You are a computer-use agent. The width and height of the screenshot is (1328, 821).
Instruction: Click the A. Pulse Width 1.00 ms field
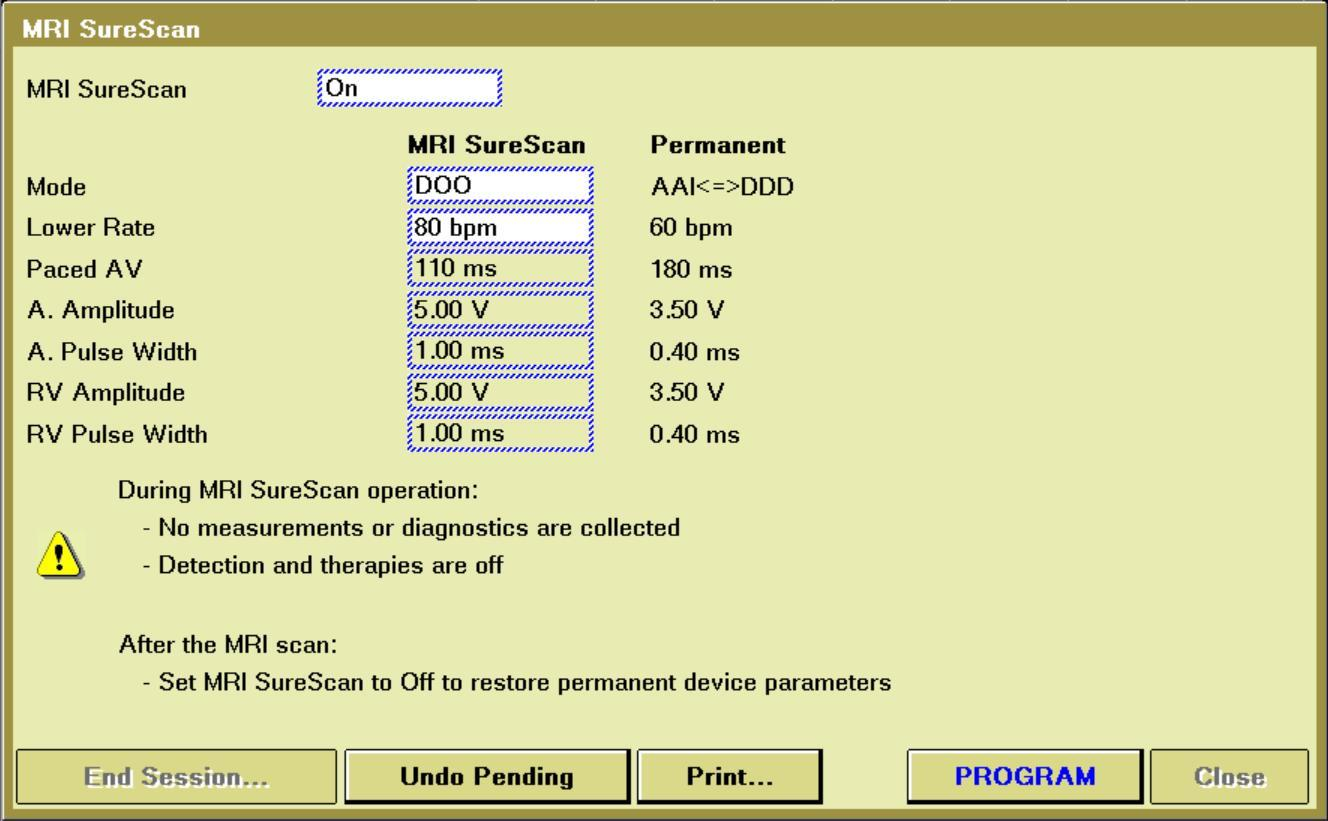[500, 352]
